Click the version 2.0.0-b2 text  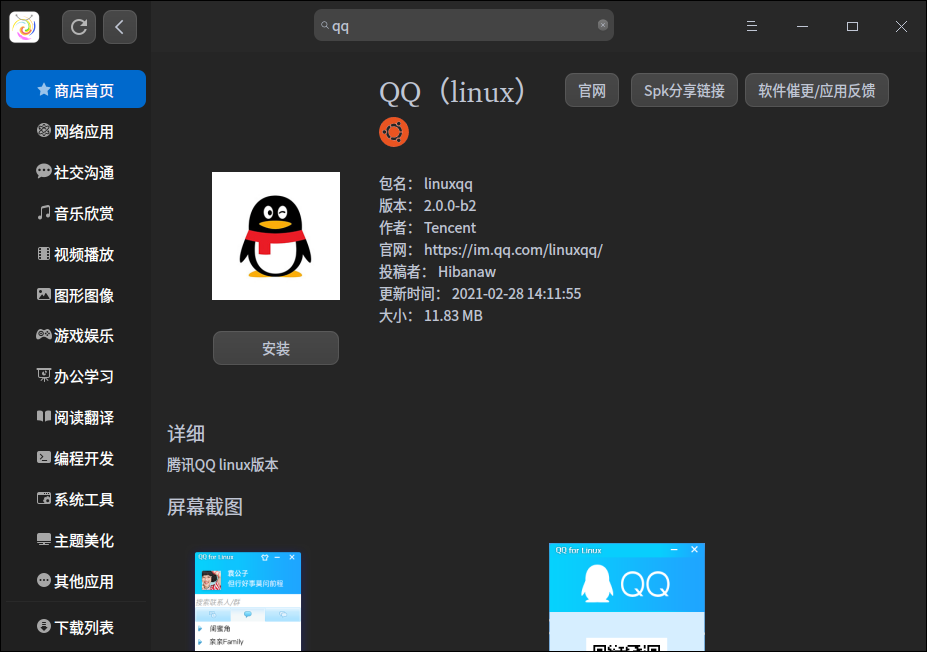pos(450,206)
